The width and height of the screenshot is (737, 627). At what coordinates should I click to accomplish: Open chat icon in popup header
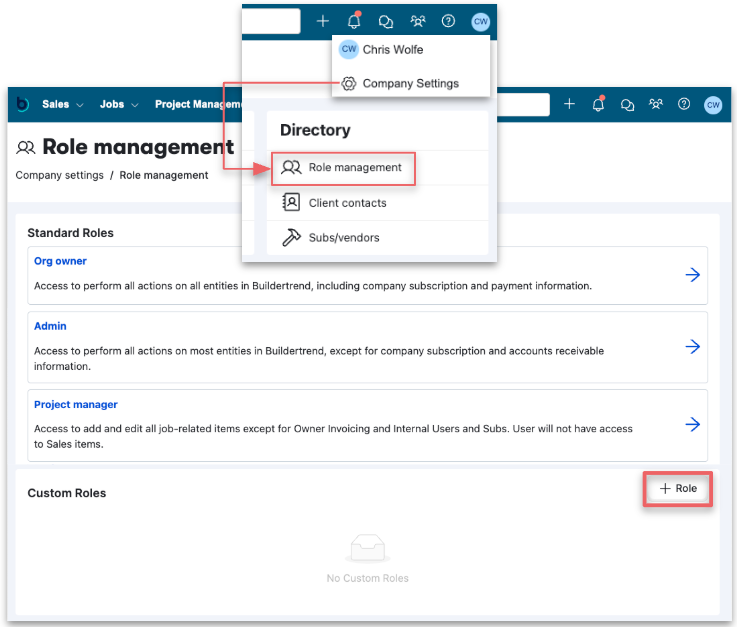(386, 22)
